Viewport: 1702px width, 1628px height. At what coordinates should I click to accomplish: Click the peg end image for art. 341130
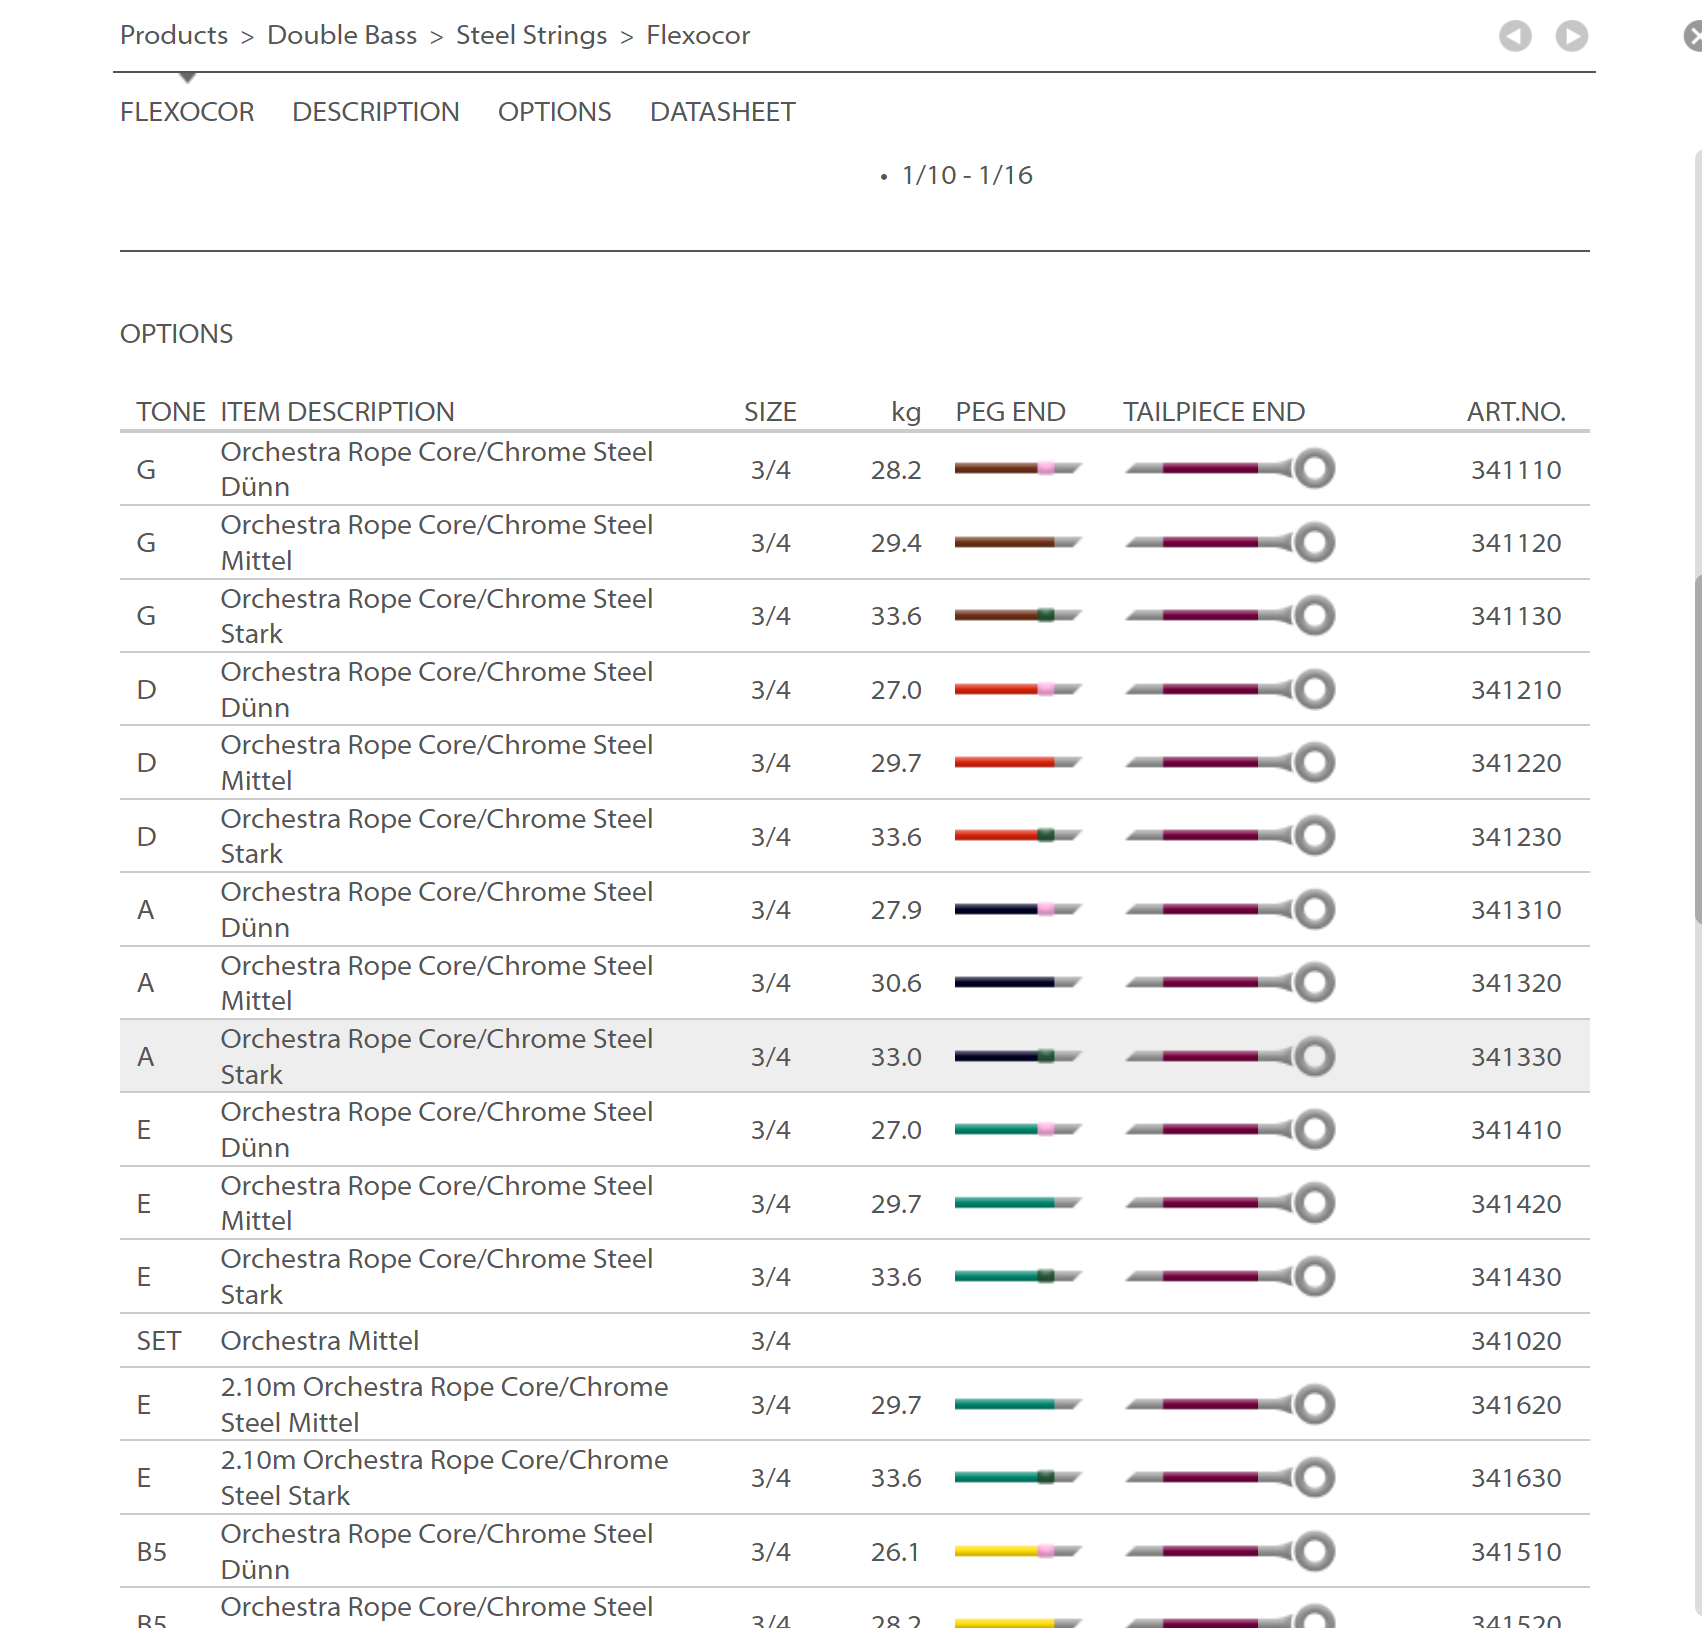[x=1018, y=615]
